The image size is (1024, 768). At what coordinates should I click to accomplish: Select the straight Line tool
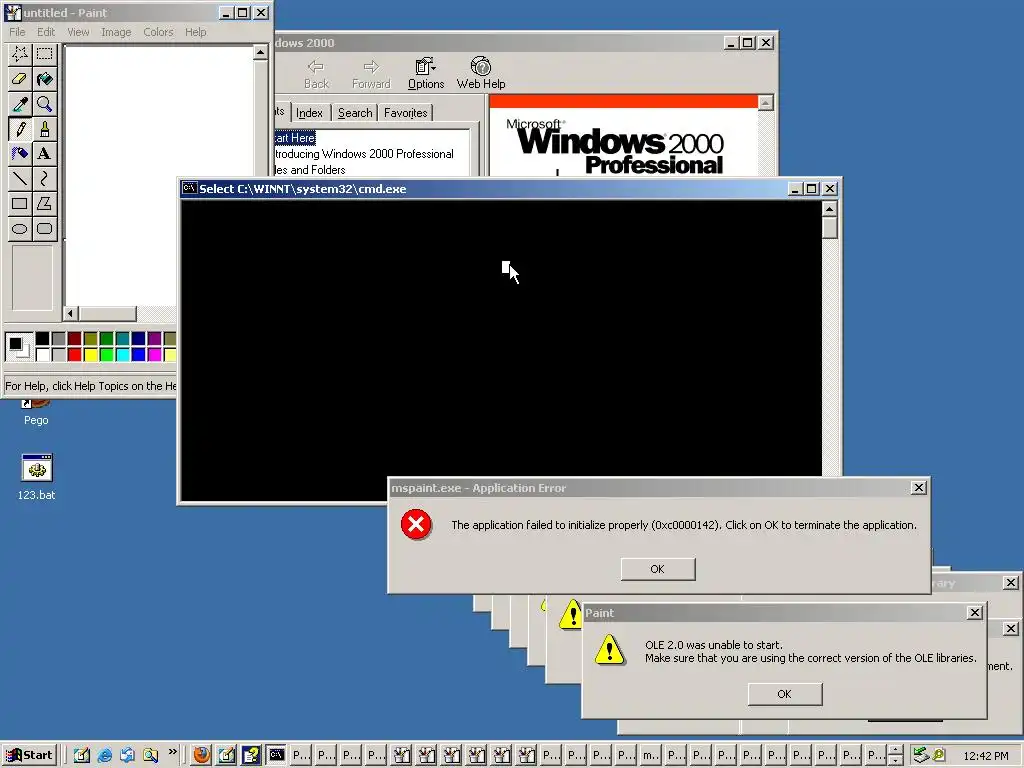20,178
